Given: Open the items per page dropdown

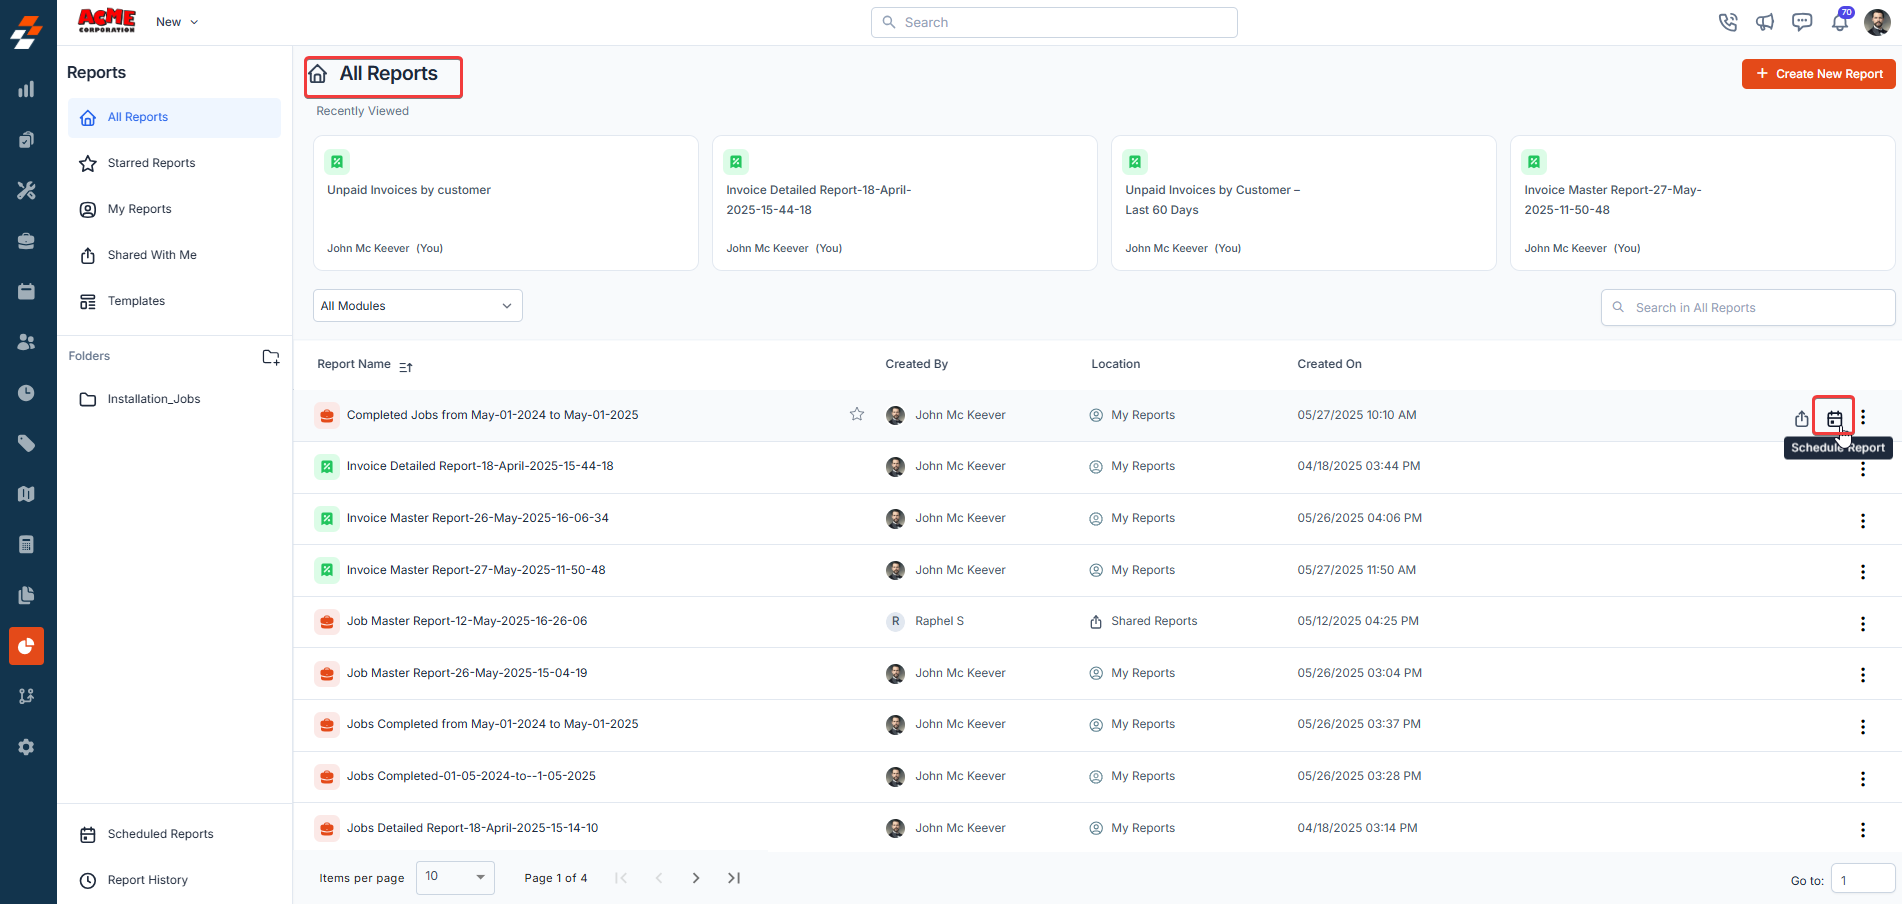Looking at the screenshot, I should 455,877.
